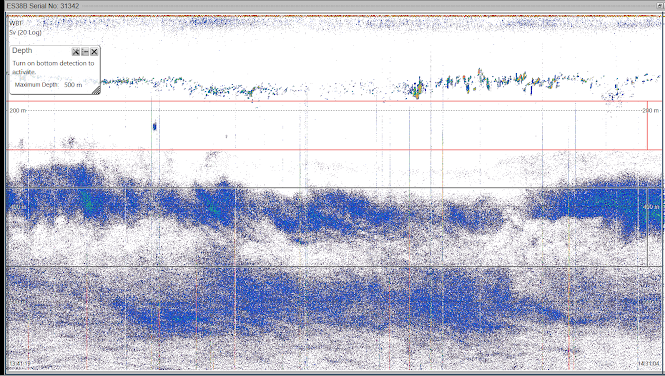This screenshot has height=376, width=665.
Task: Click the 14:11:04 time label bottom right
Action: tap(649, 364)
